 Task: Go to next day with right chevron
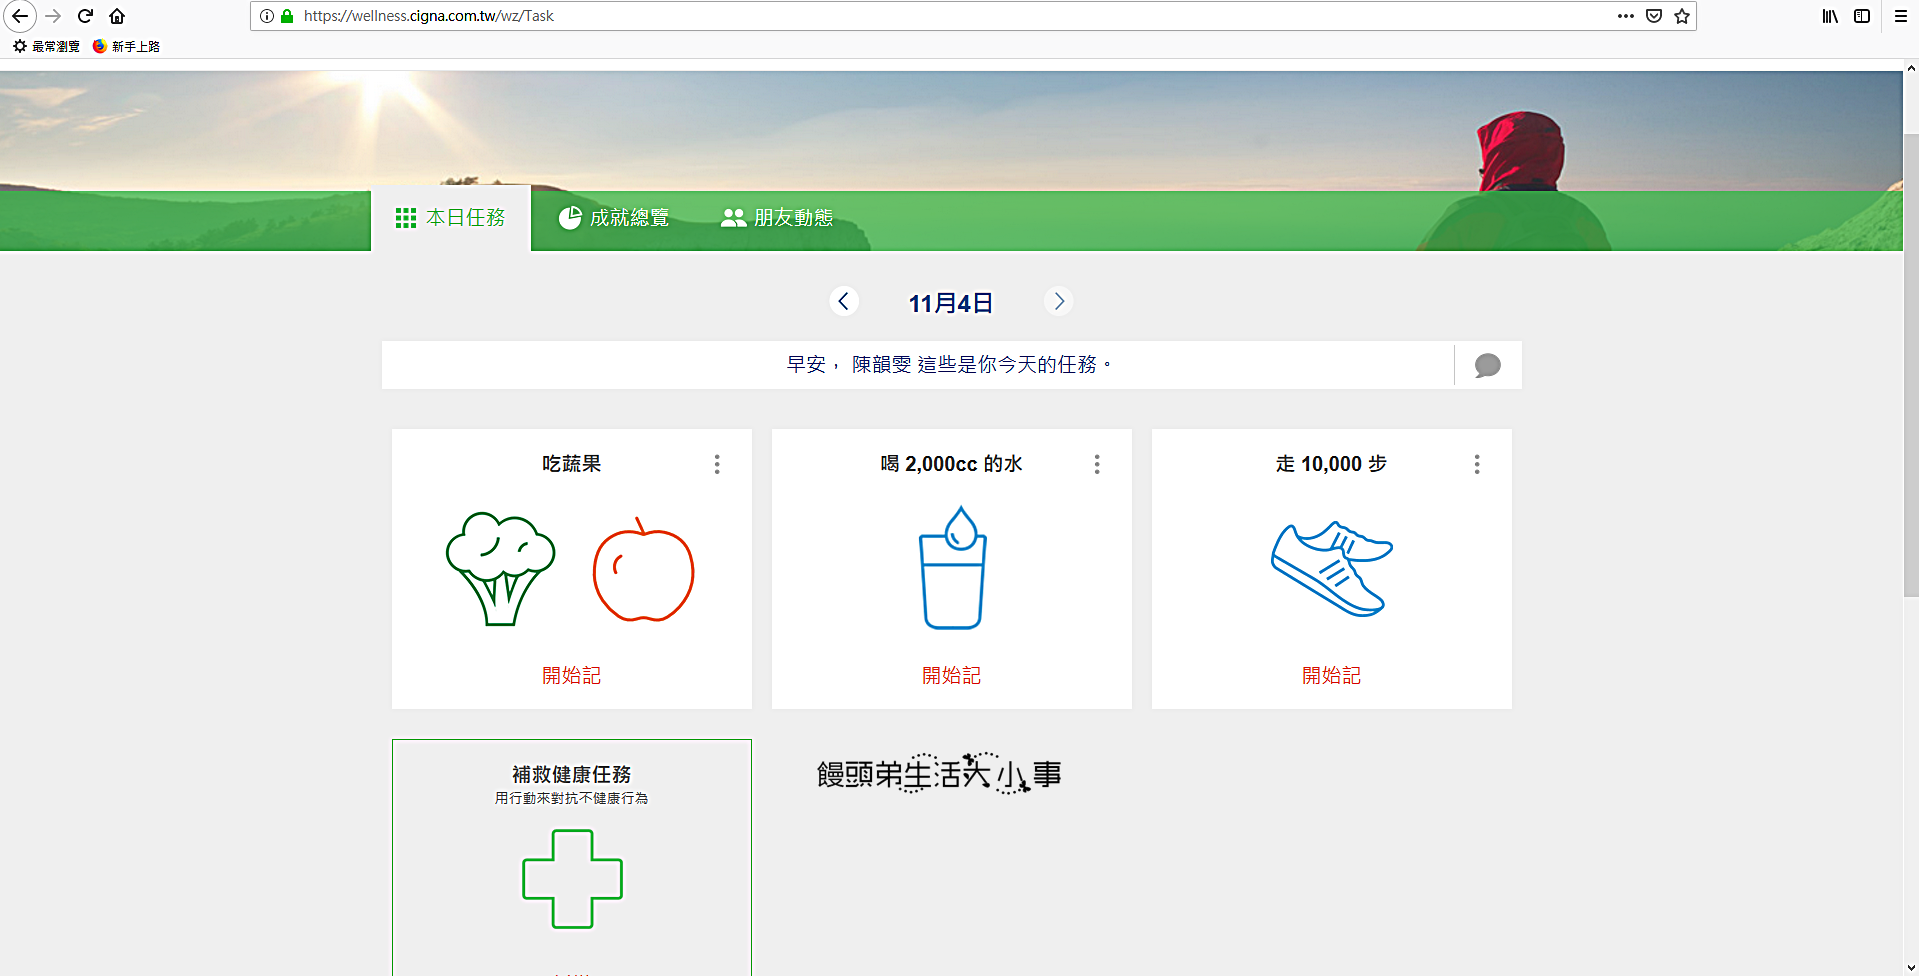pos(1058,301)
